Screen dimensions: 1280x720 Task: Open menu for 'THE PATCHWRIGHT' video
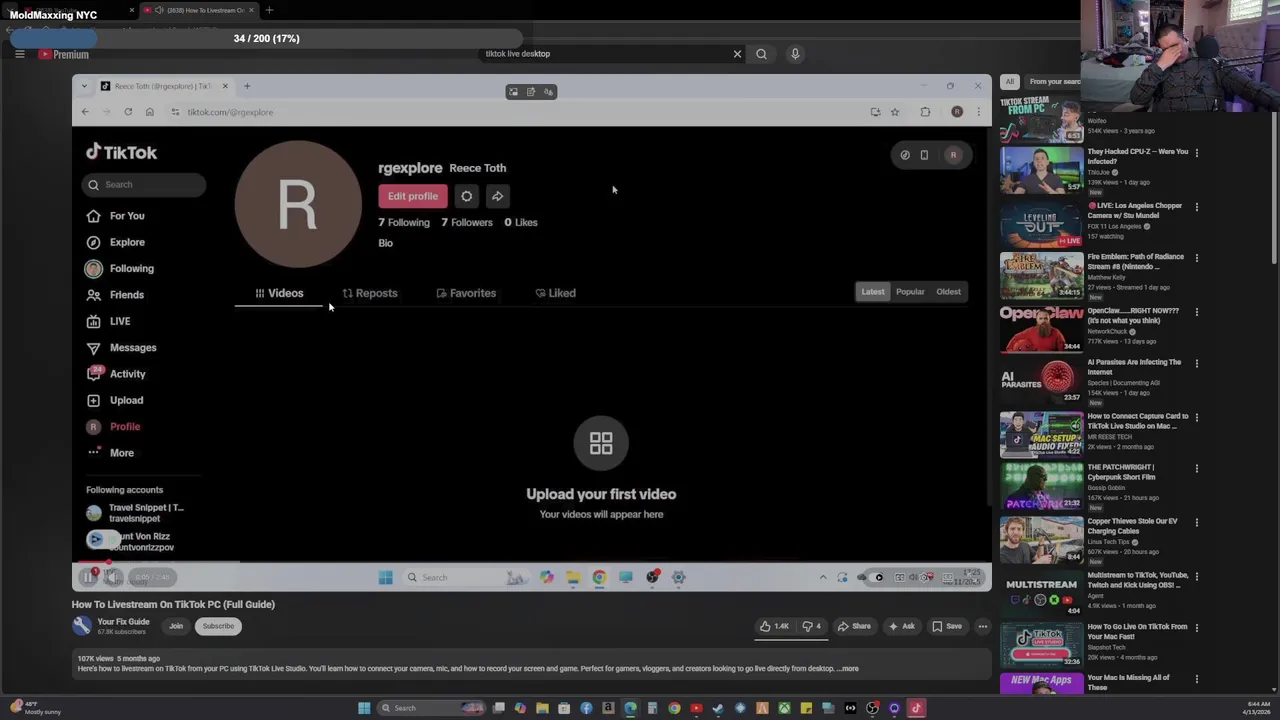[1197, 468]
